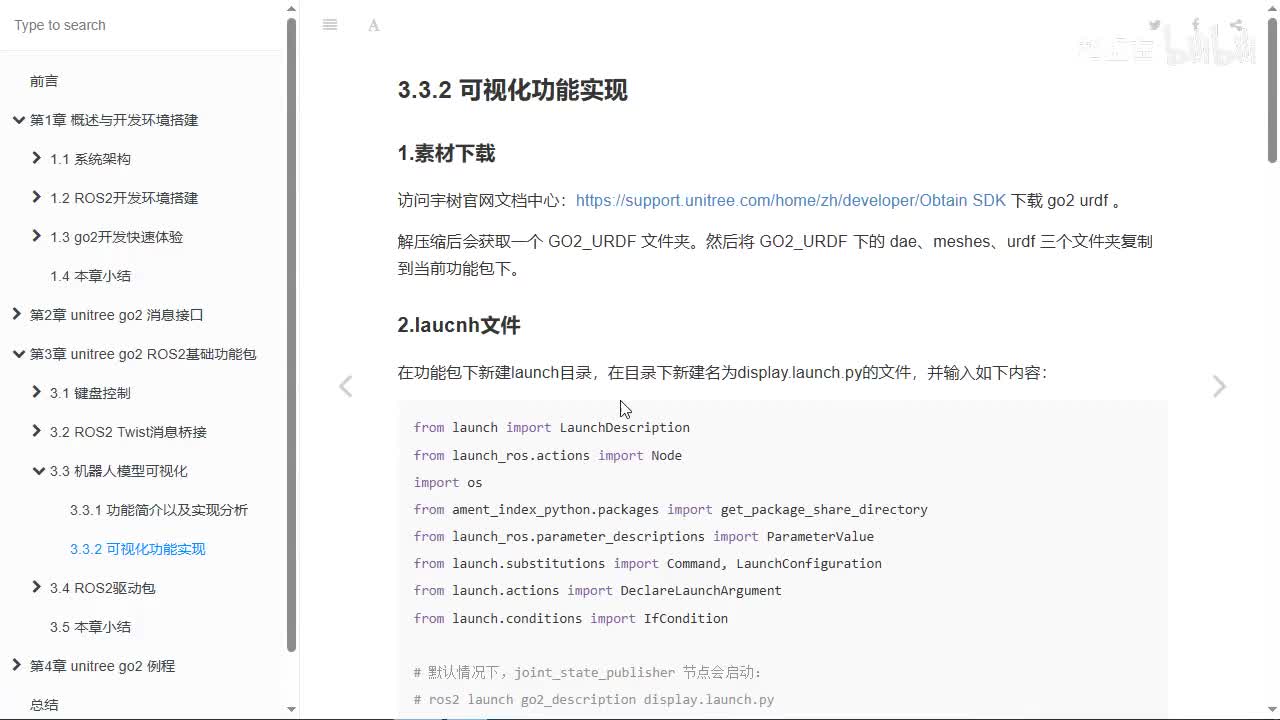Viewport: 1280px width, 720px height.
Task: Click the 'import os' code line
Action: click(x=448, y=482)
